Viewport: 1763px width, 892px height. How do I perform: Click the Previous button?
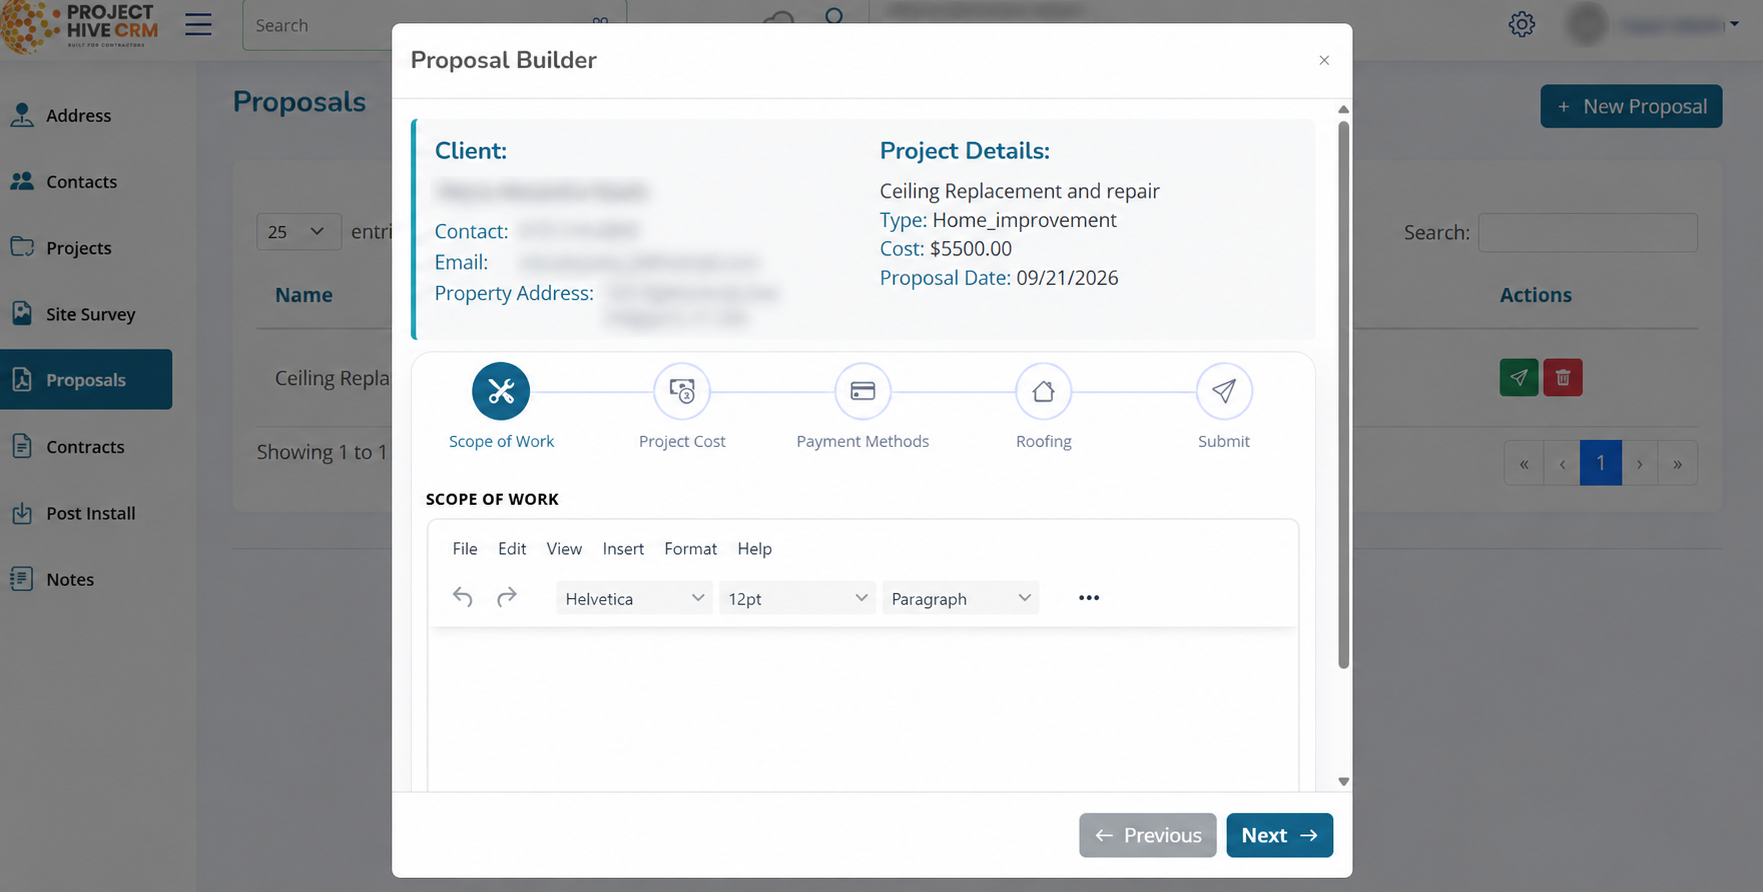coord(1148,835)
